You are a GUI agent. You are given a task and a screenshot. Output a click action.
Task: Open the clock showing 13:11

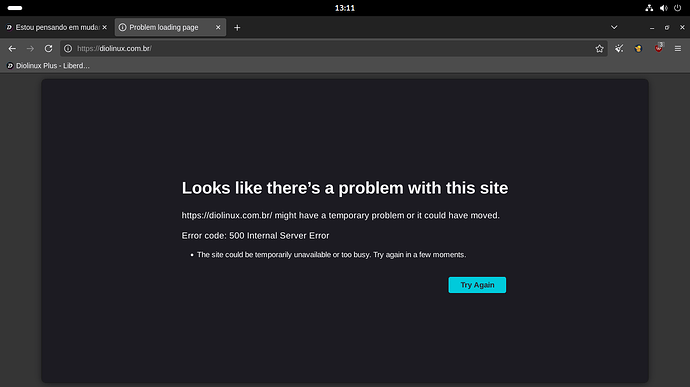point(345,8)
